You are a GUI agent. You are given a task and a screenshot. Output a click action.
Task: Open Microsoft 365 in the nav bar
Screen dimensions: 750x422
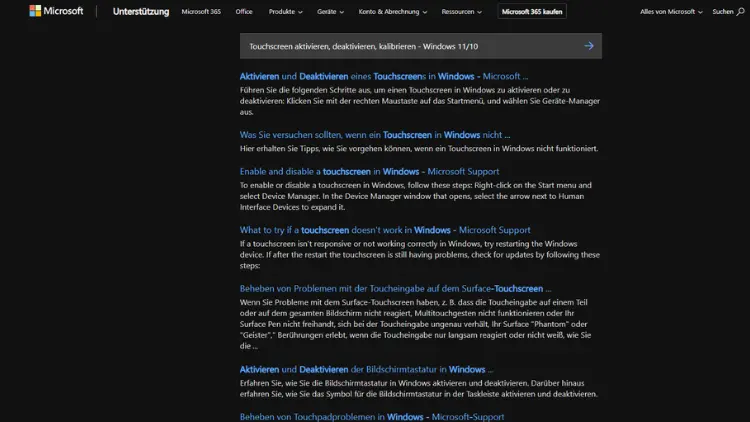[x=201, y=11]
